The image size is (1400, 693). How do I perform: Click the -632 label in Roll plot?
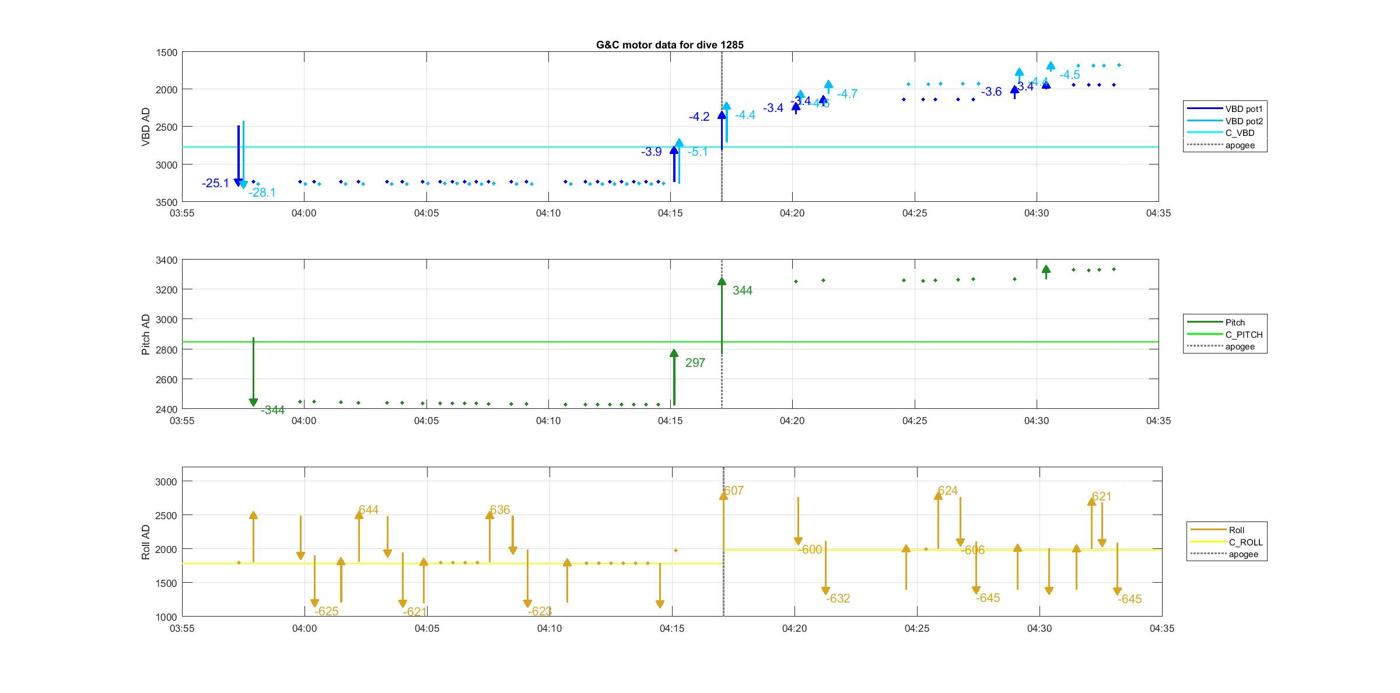pos(838,598)
